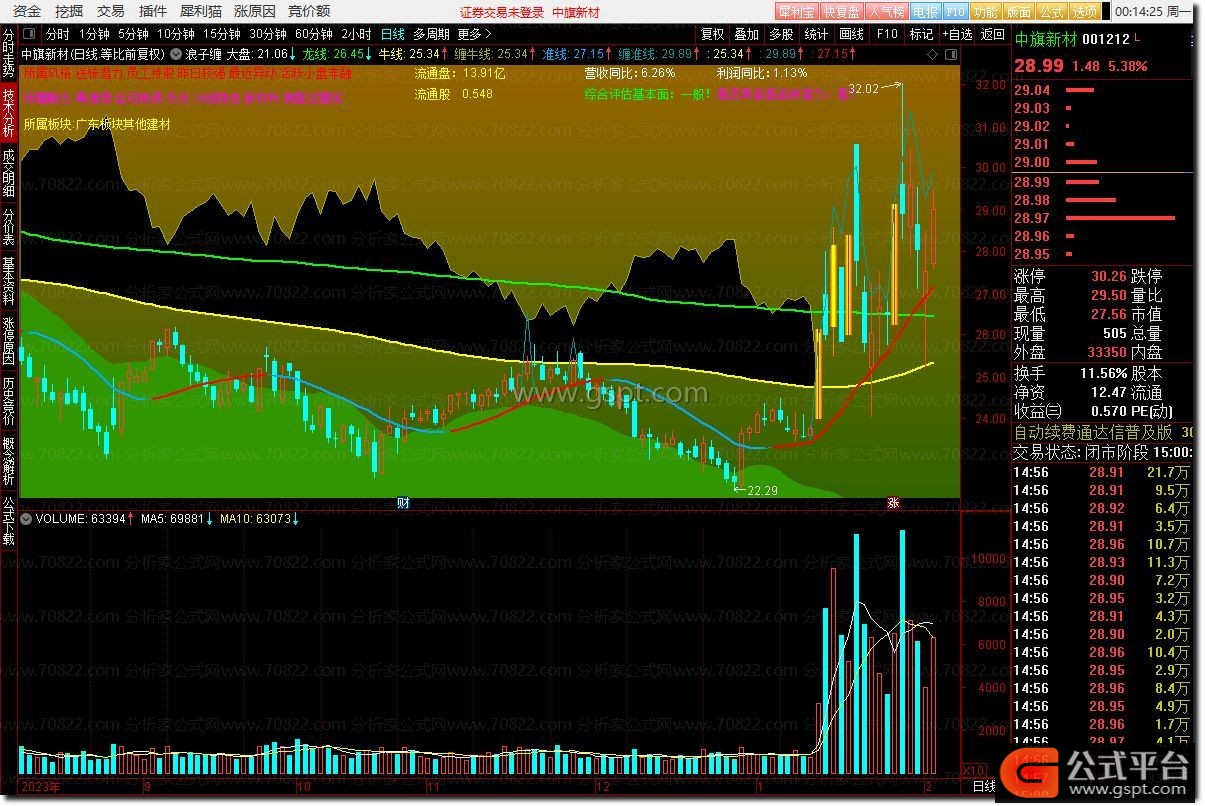Click the 快复盘 button
The height and width of the screenshot is (806, 1205).
pos(841,12)
